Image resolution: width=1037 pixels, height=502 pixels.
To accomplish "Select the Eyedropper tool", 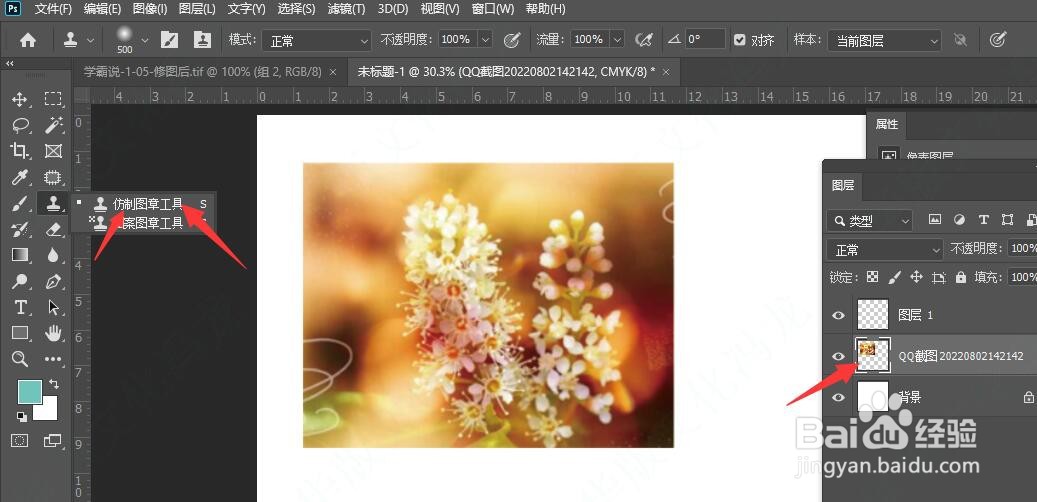I will (x=20, y=177).
